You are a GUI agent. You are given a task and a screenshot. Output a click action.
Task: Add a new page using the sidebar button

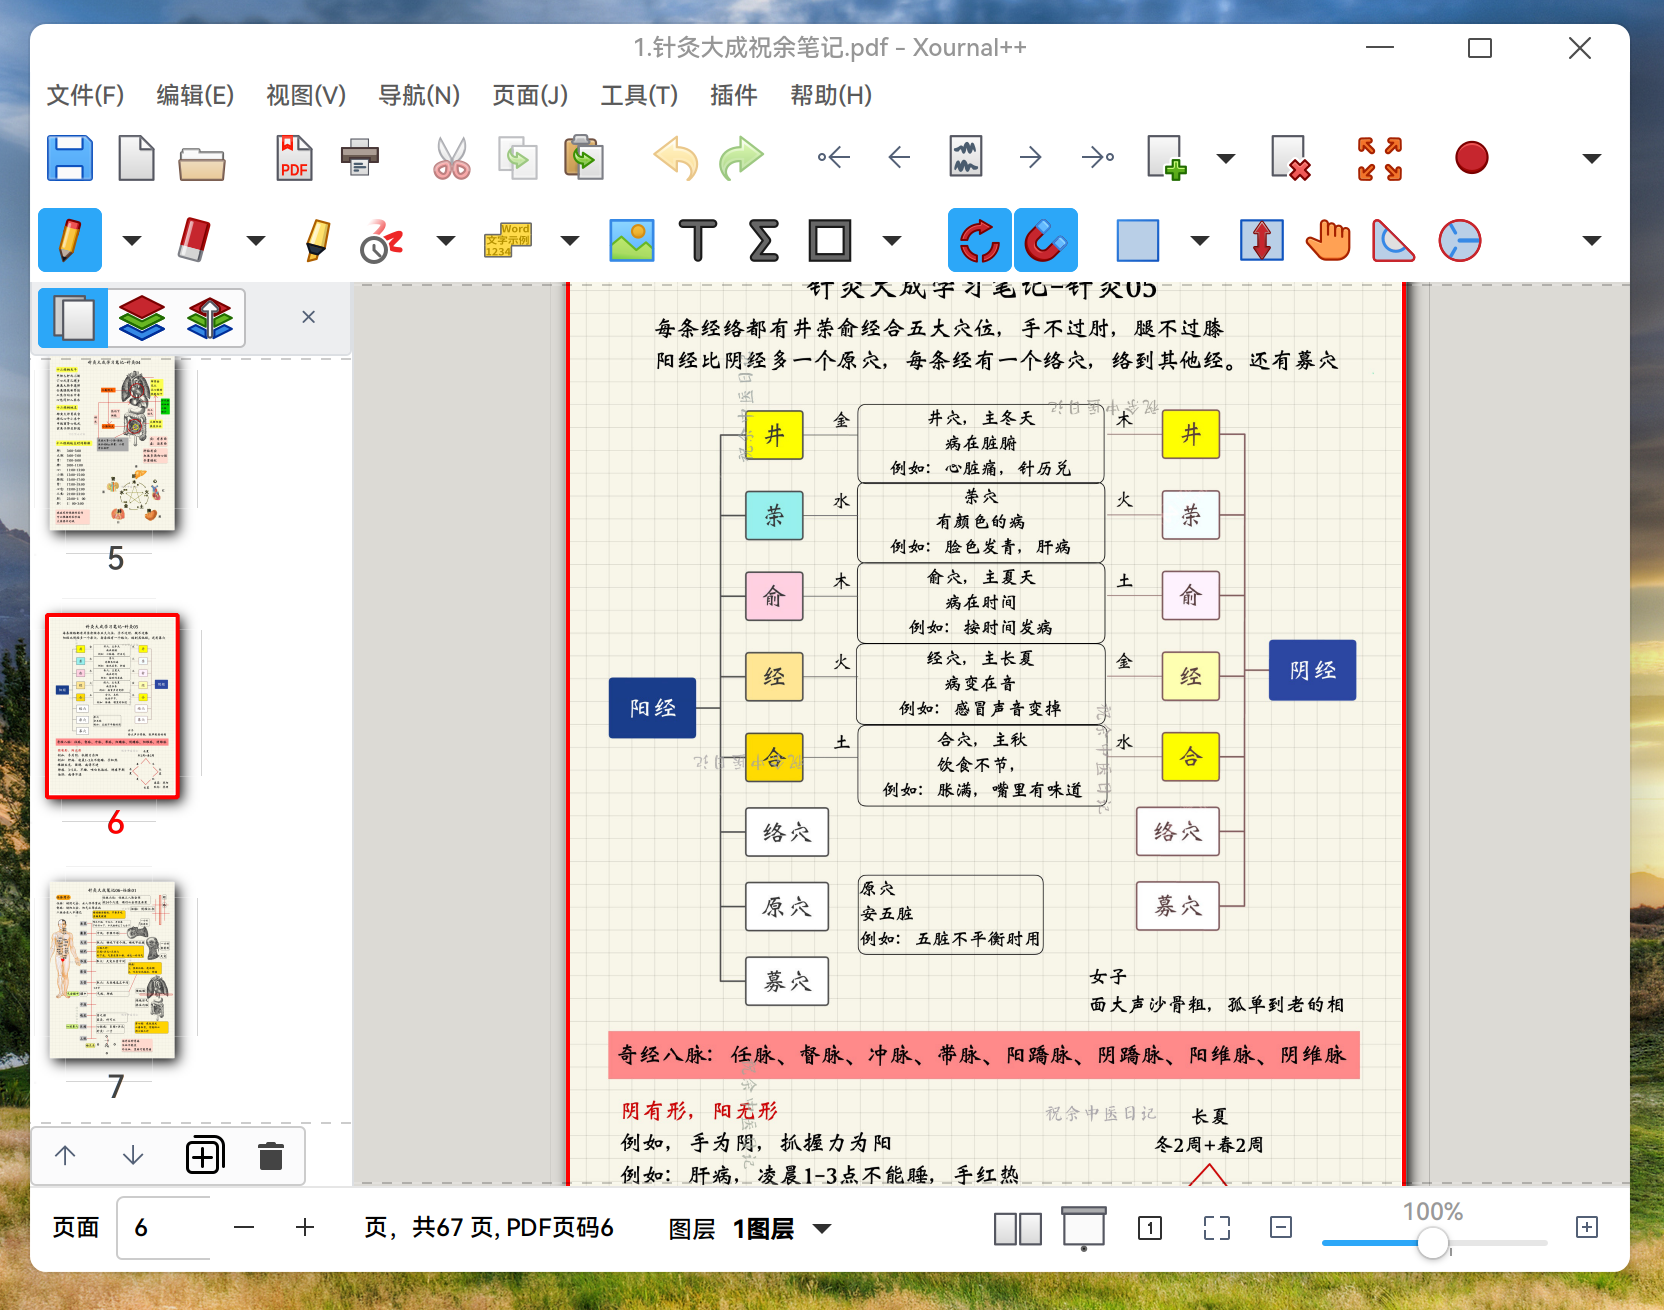coord(204,1155)
